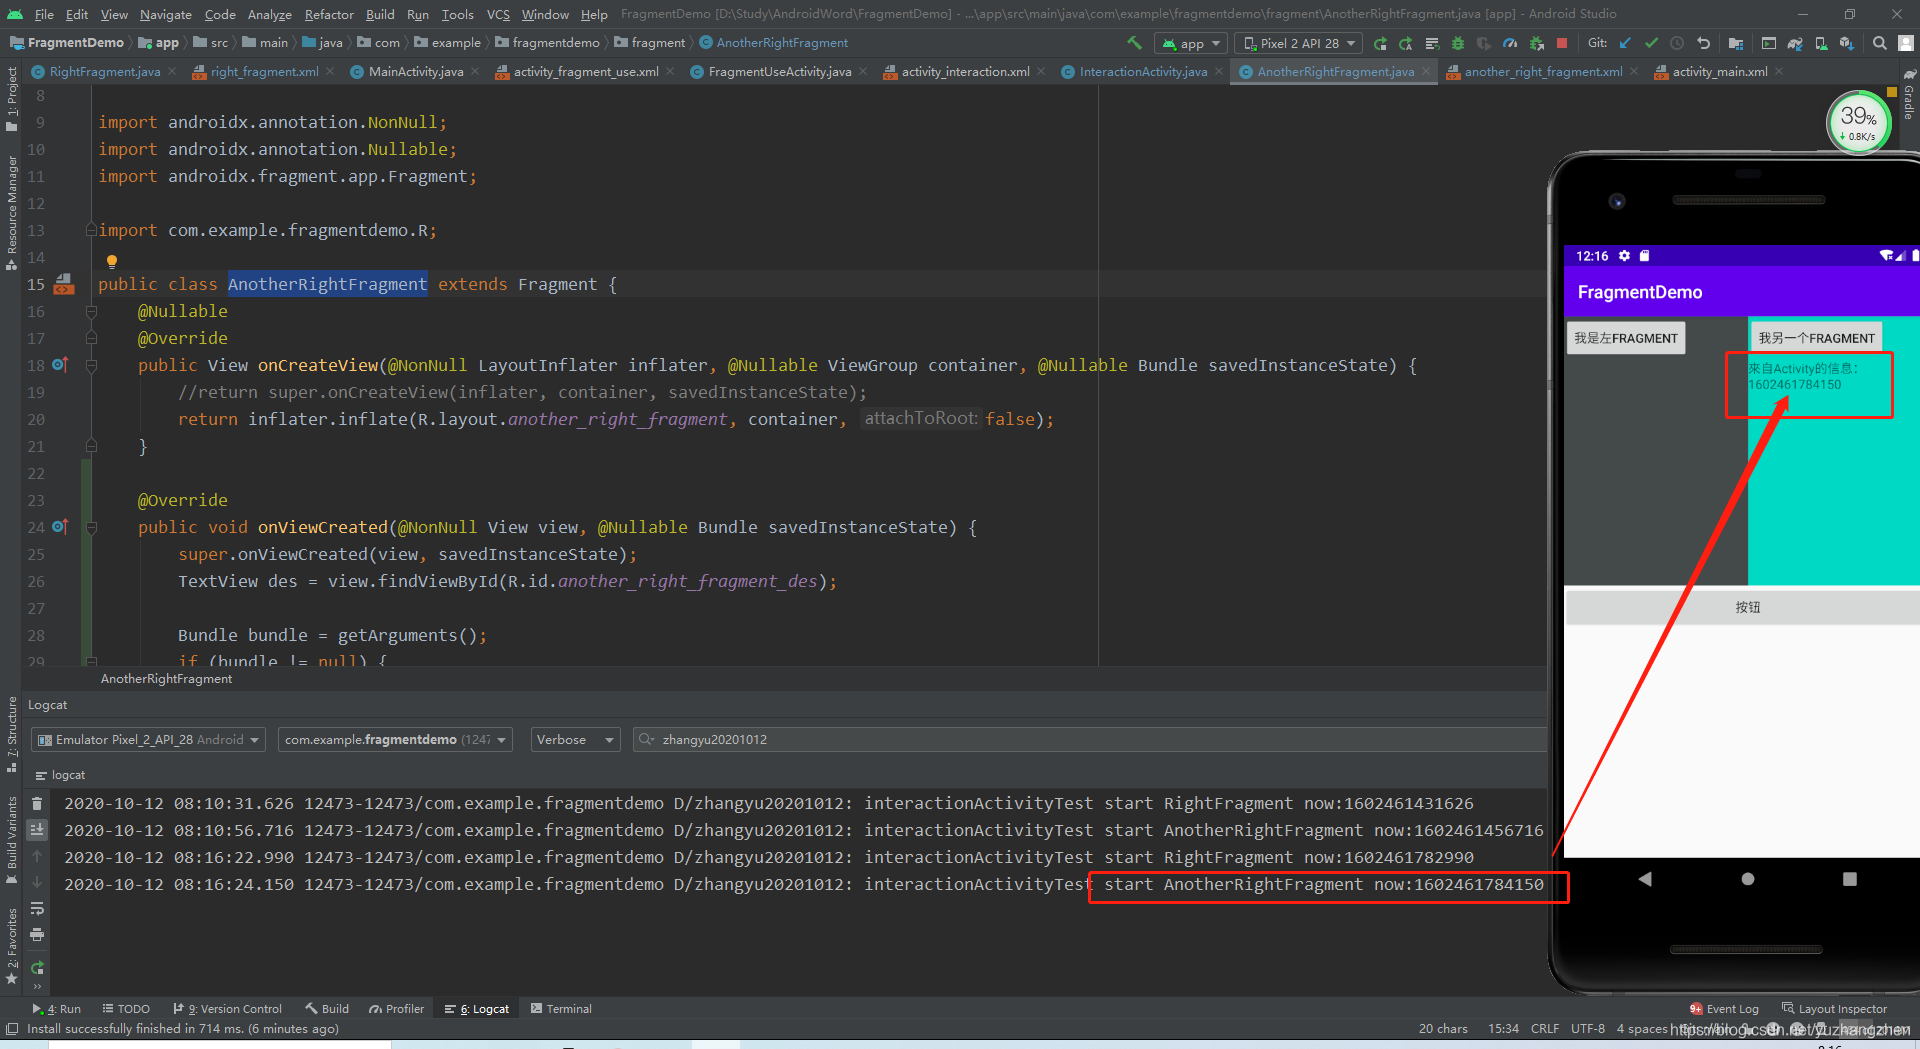Expand more logcat toolbar actions chevron
The width and height of the screenshot is (1920, 1049).
[37, 986]
